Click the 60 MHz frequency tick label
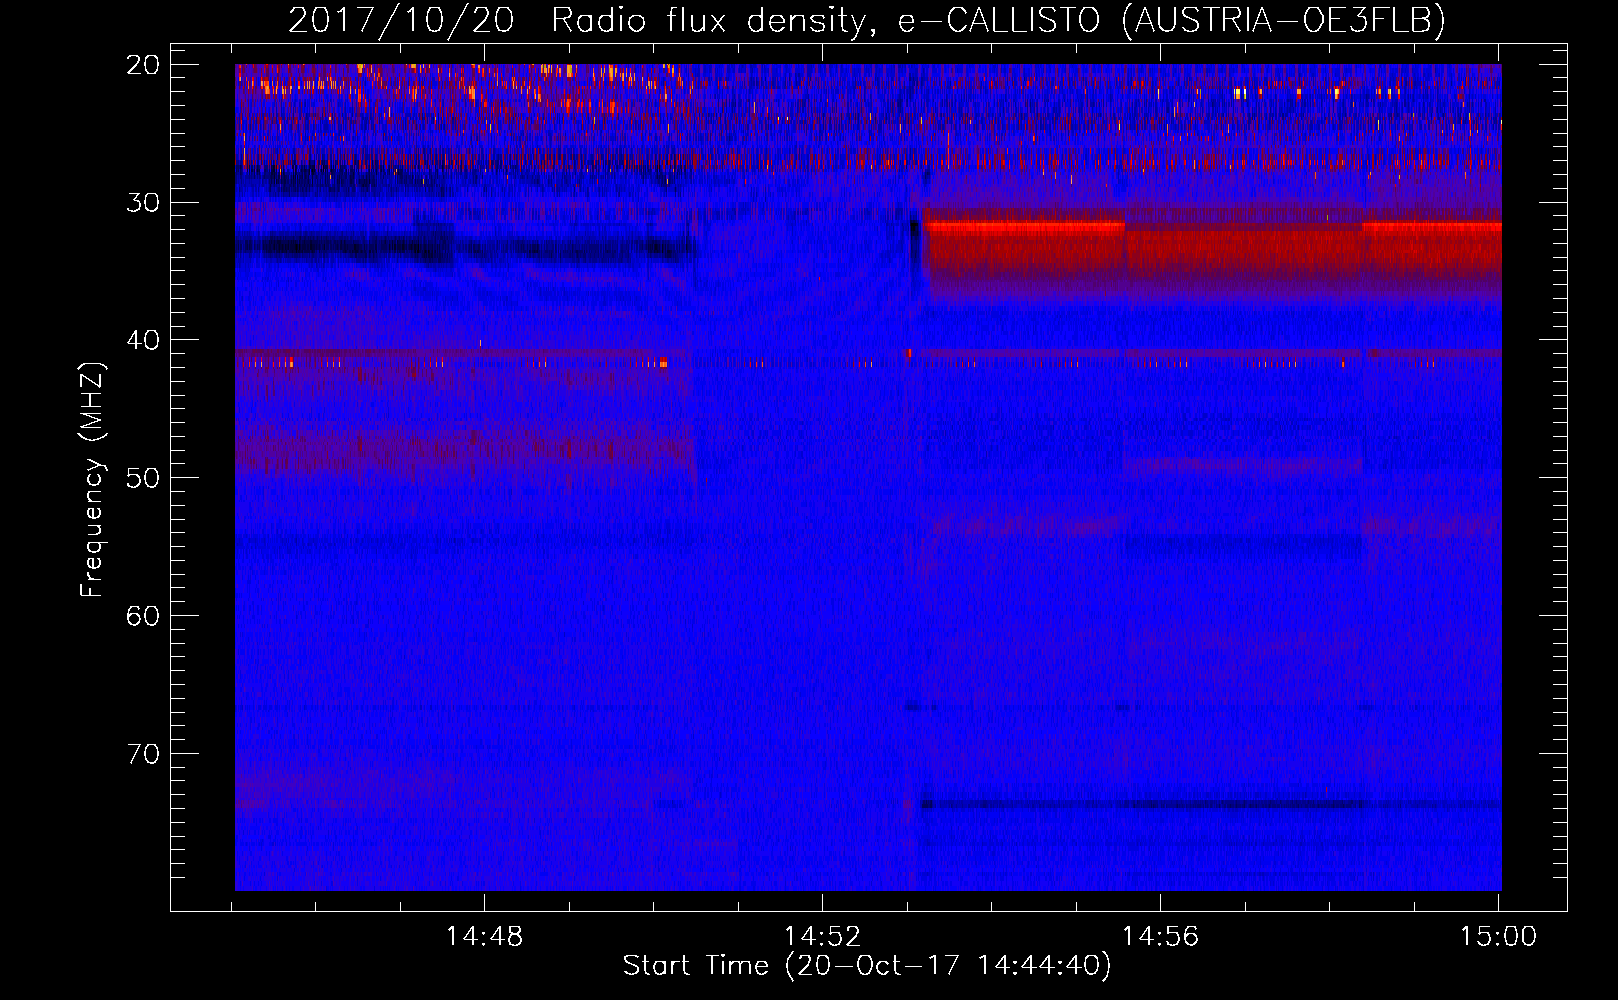Viewport: 1618px width, 1000px height. point(143,616)
